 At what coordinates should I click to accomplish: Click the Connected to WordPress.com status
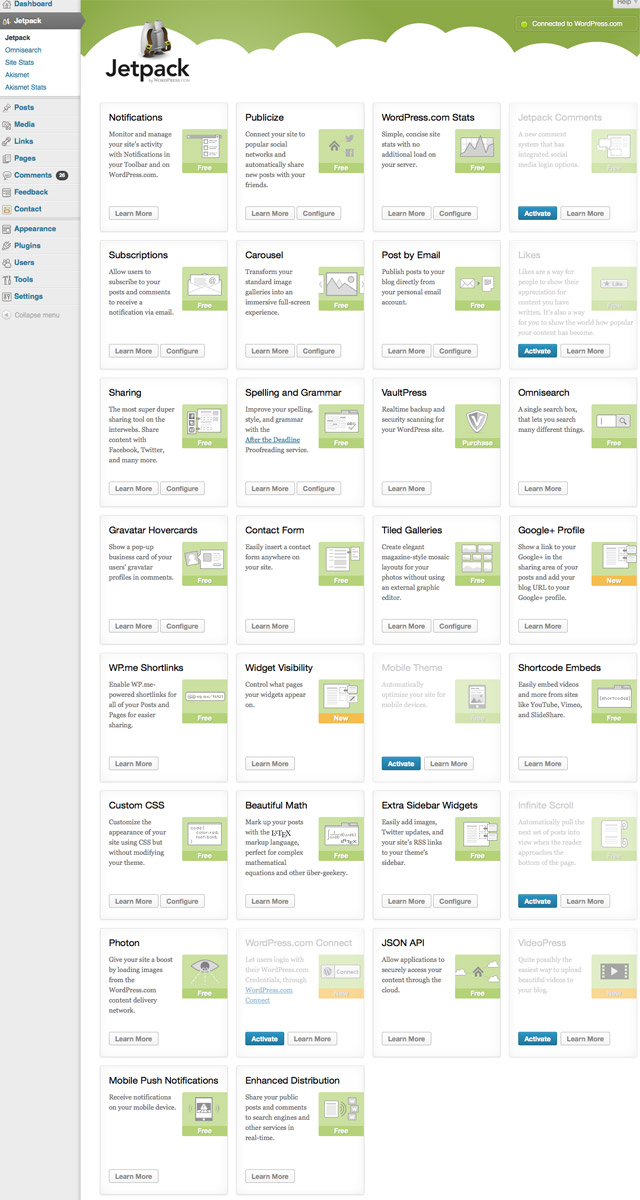pyautogui.click(x=573, y=23)
